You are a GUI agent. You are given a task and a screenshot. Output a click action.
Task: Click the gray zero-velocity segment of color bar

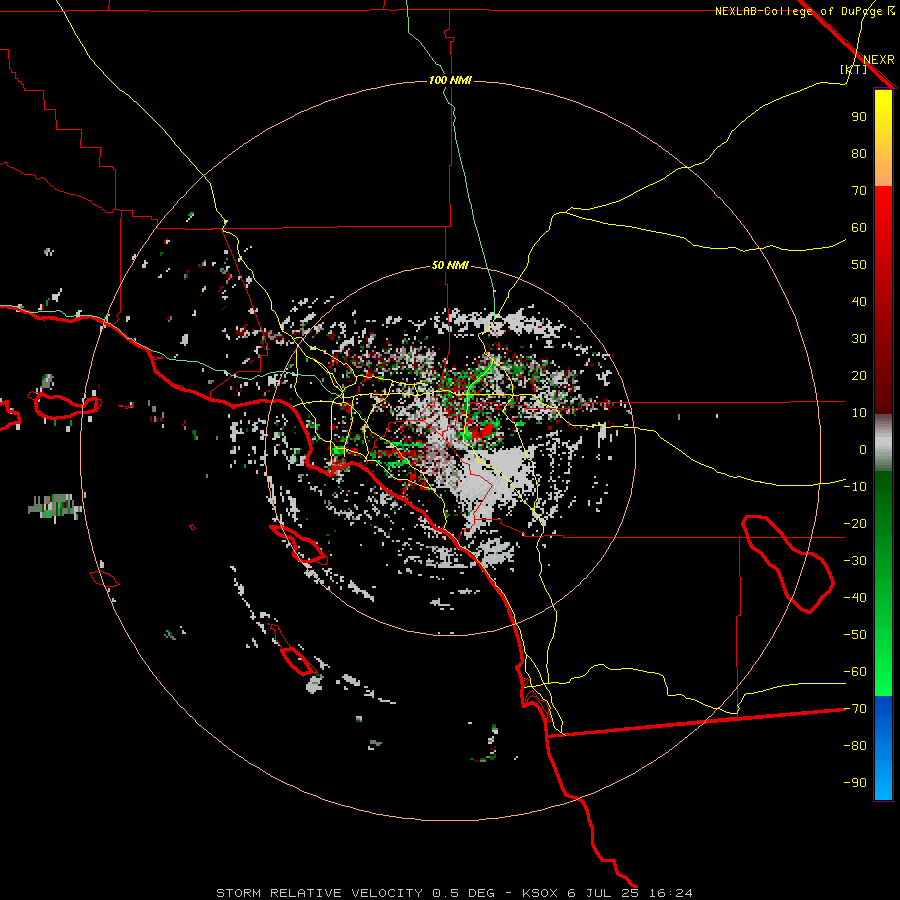pos(883,443)
